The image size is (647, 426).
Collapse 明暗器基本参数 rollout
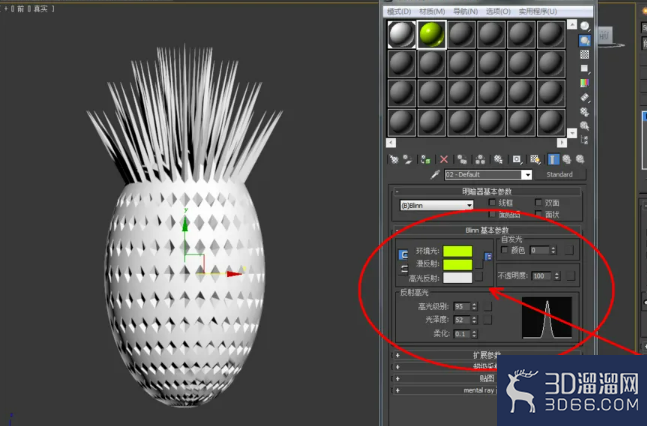tap(487, 191)
